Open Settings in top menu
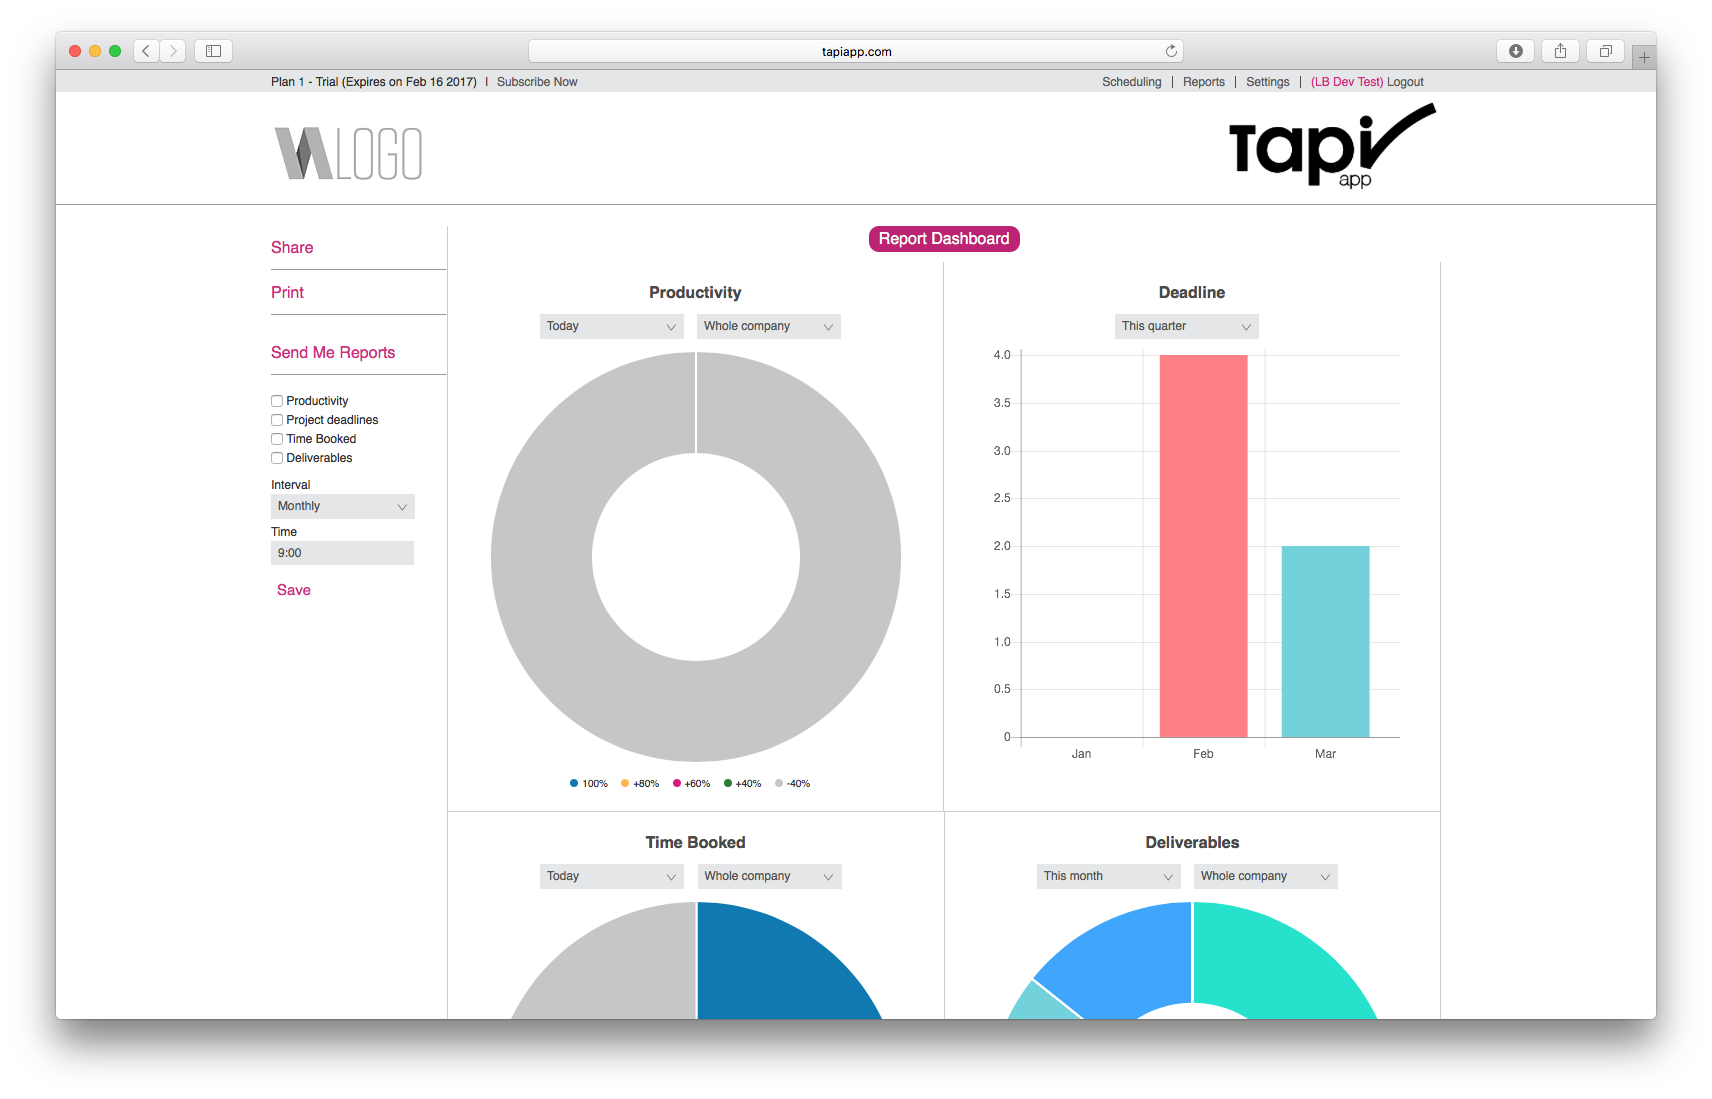This screenshot has width=1712, height=1099. (1267, 82)
